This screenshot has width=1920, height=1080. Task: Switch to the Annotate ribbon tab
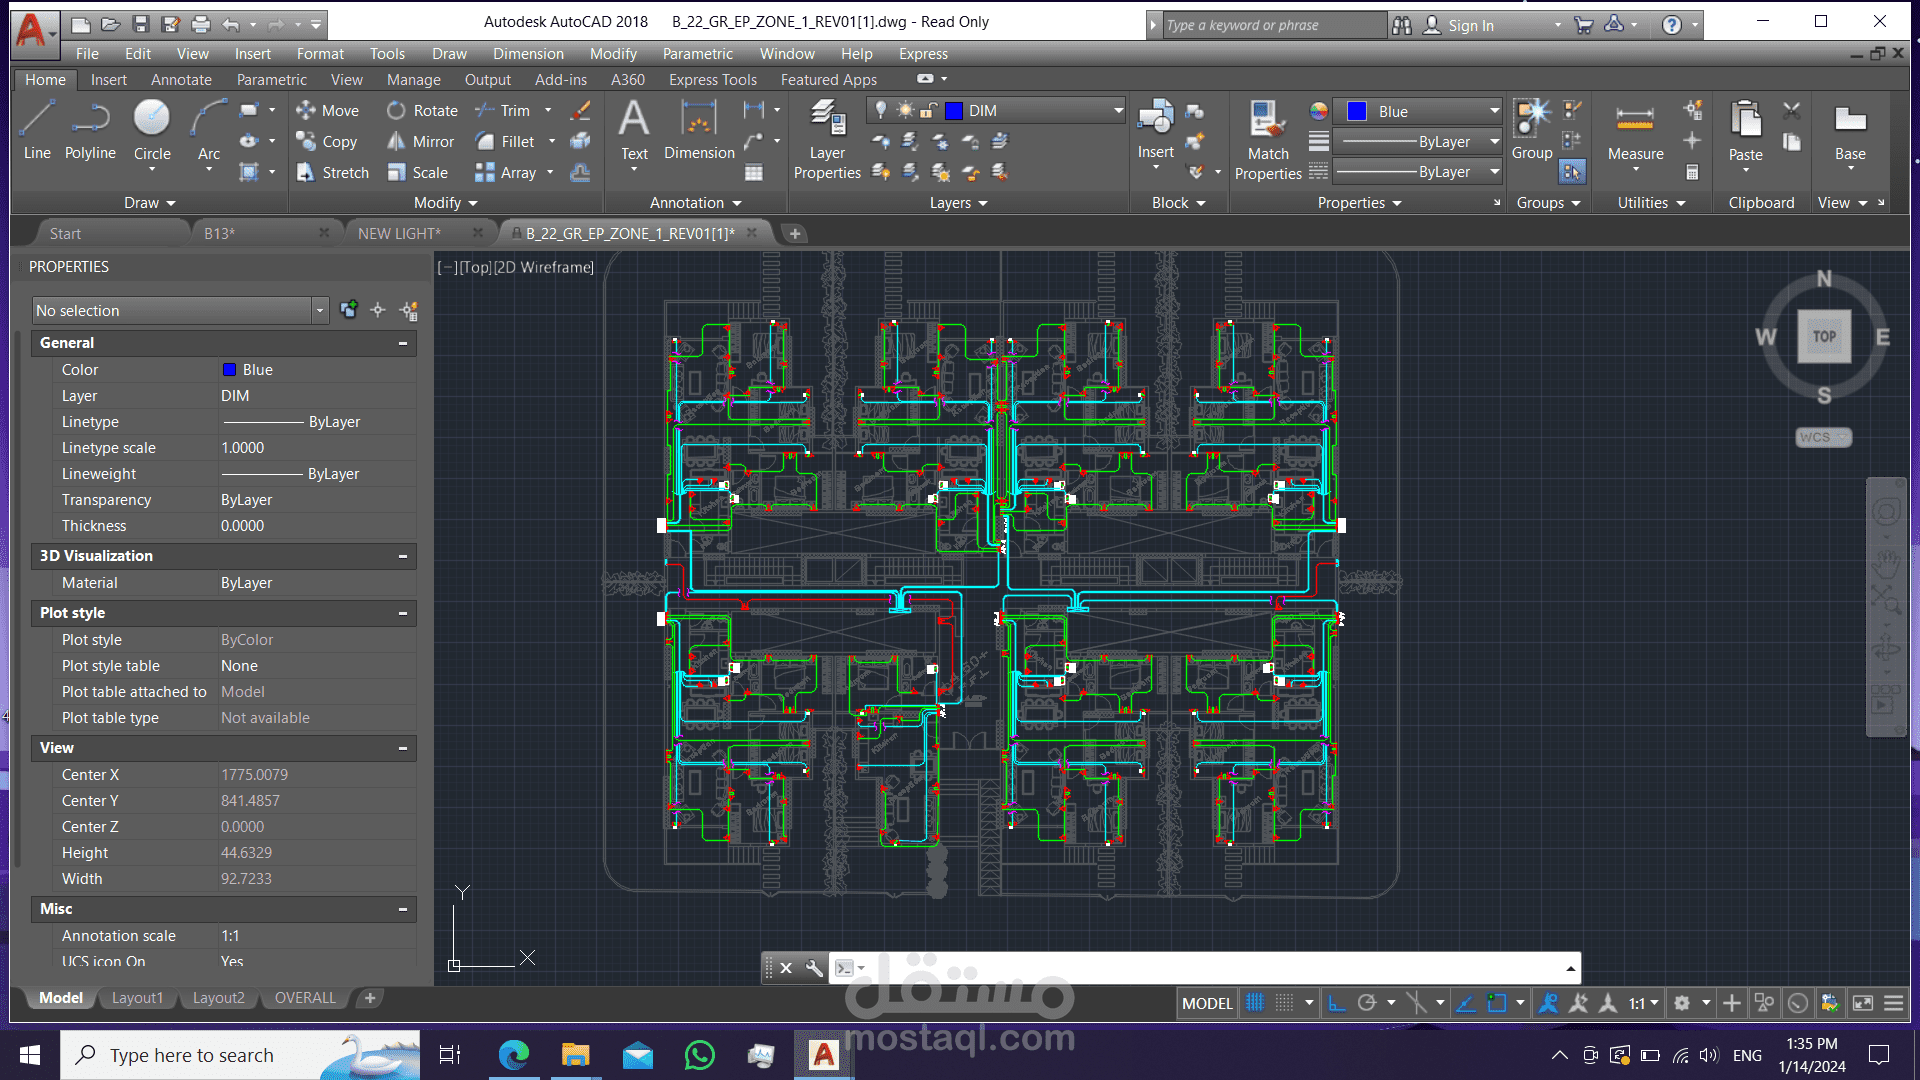click(x=181, y=80)
